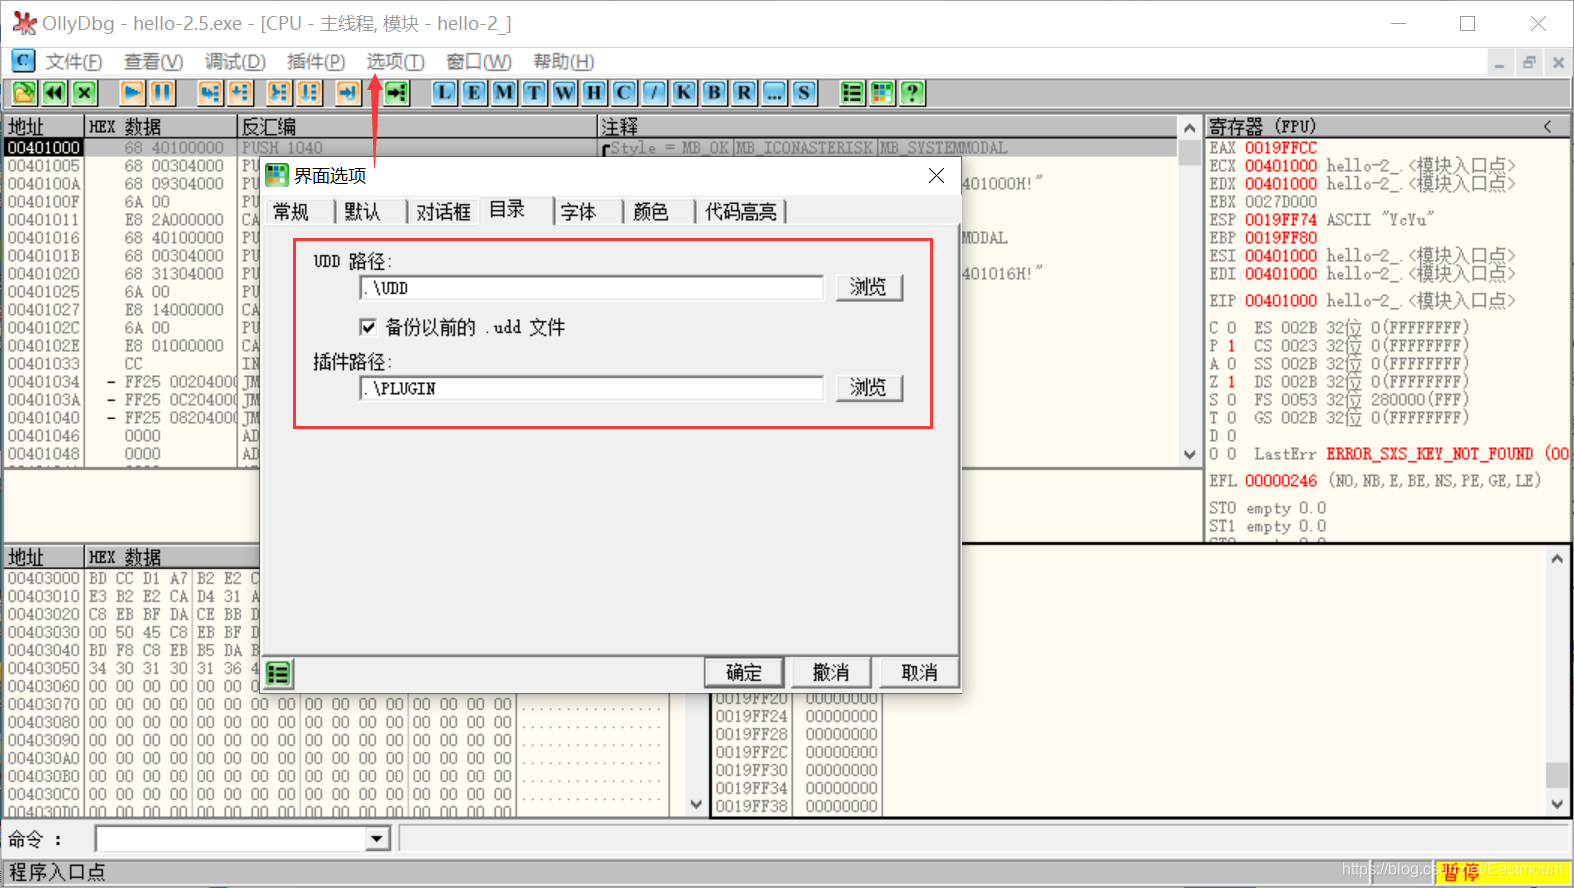This screenshot has width=1574, height=888.
Task: Click the 命令 command input box
Action: tap(232, 839)
